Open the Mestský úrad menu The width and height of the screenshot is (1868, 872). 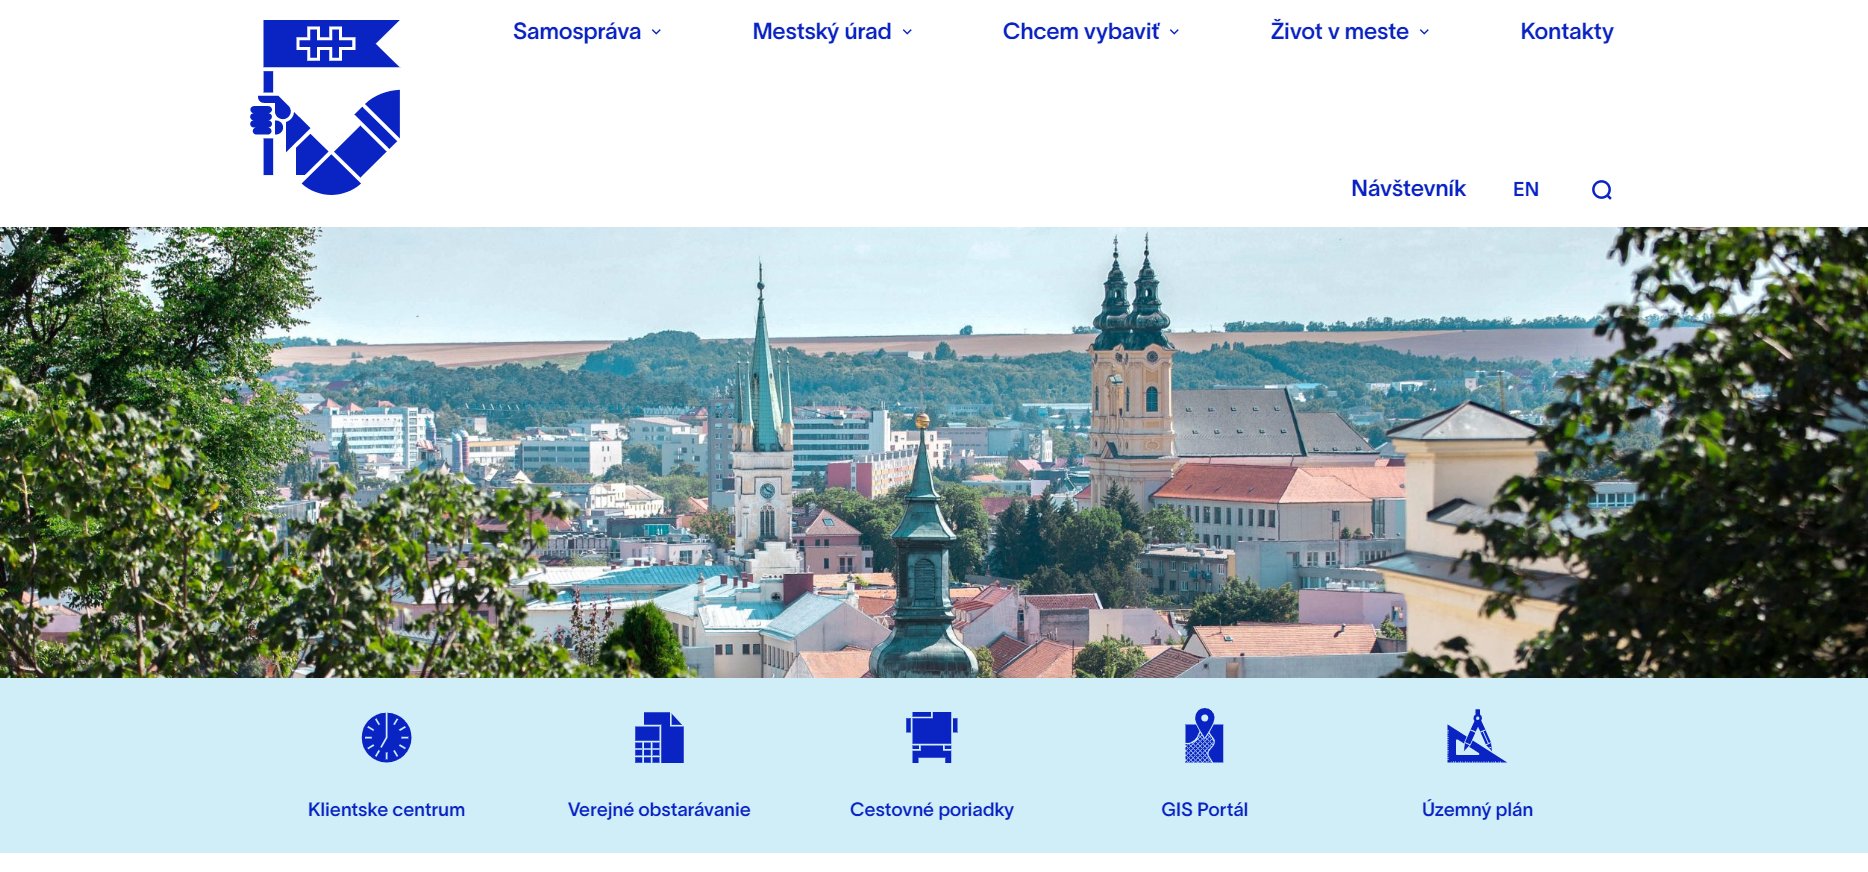tap(822, 32)
